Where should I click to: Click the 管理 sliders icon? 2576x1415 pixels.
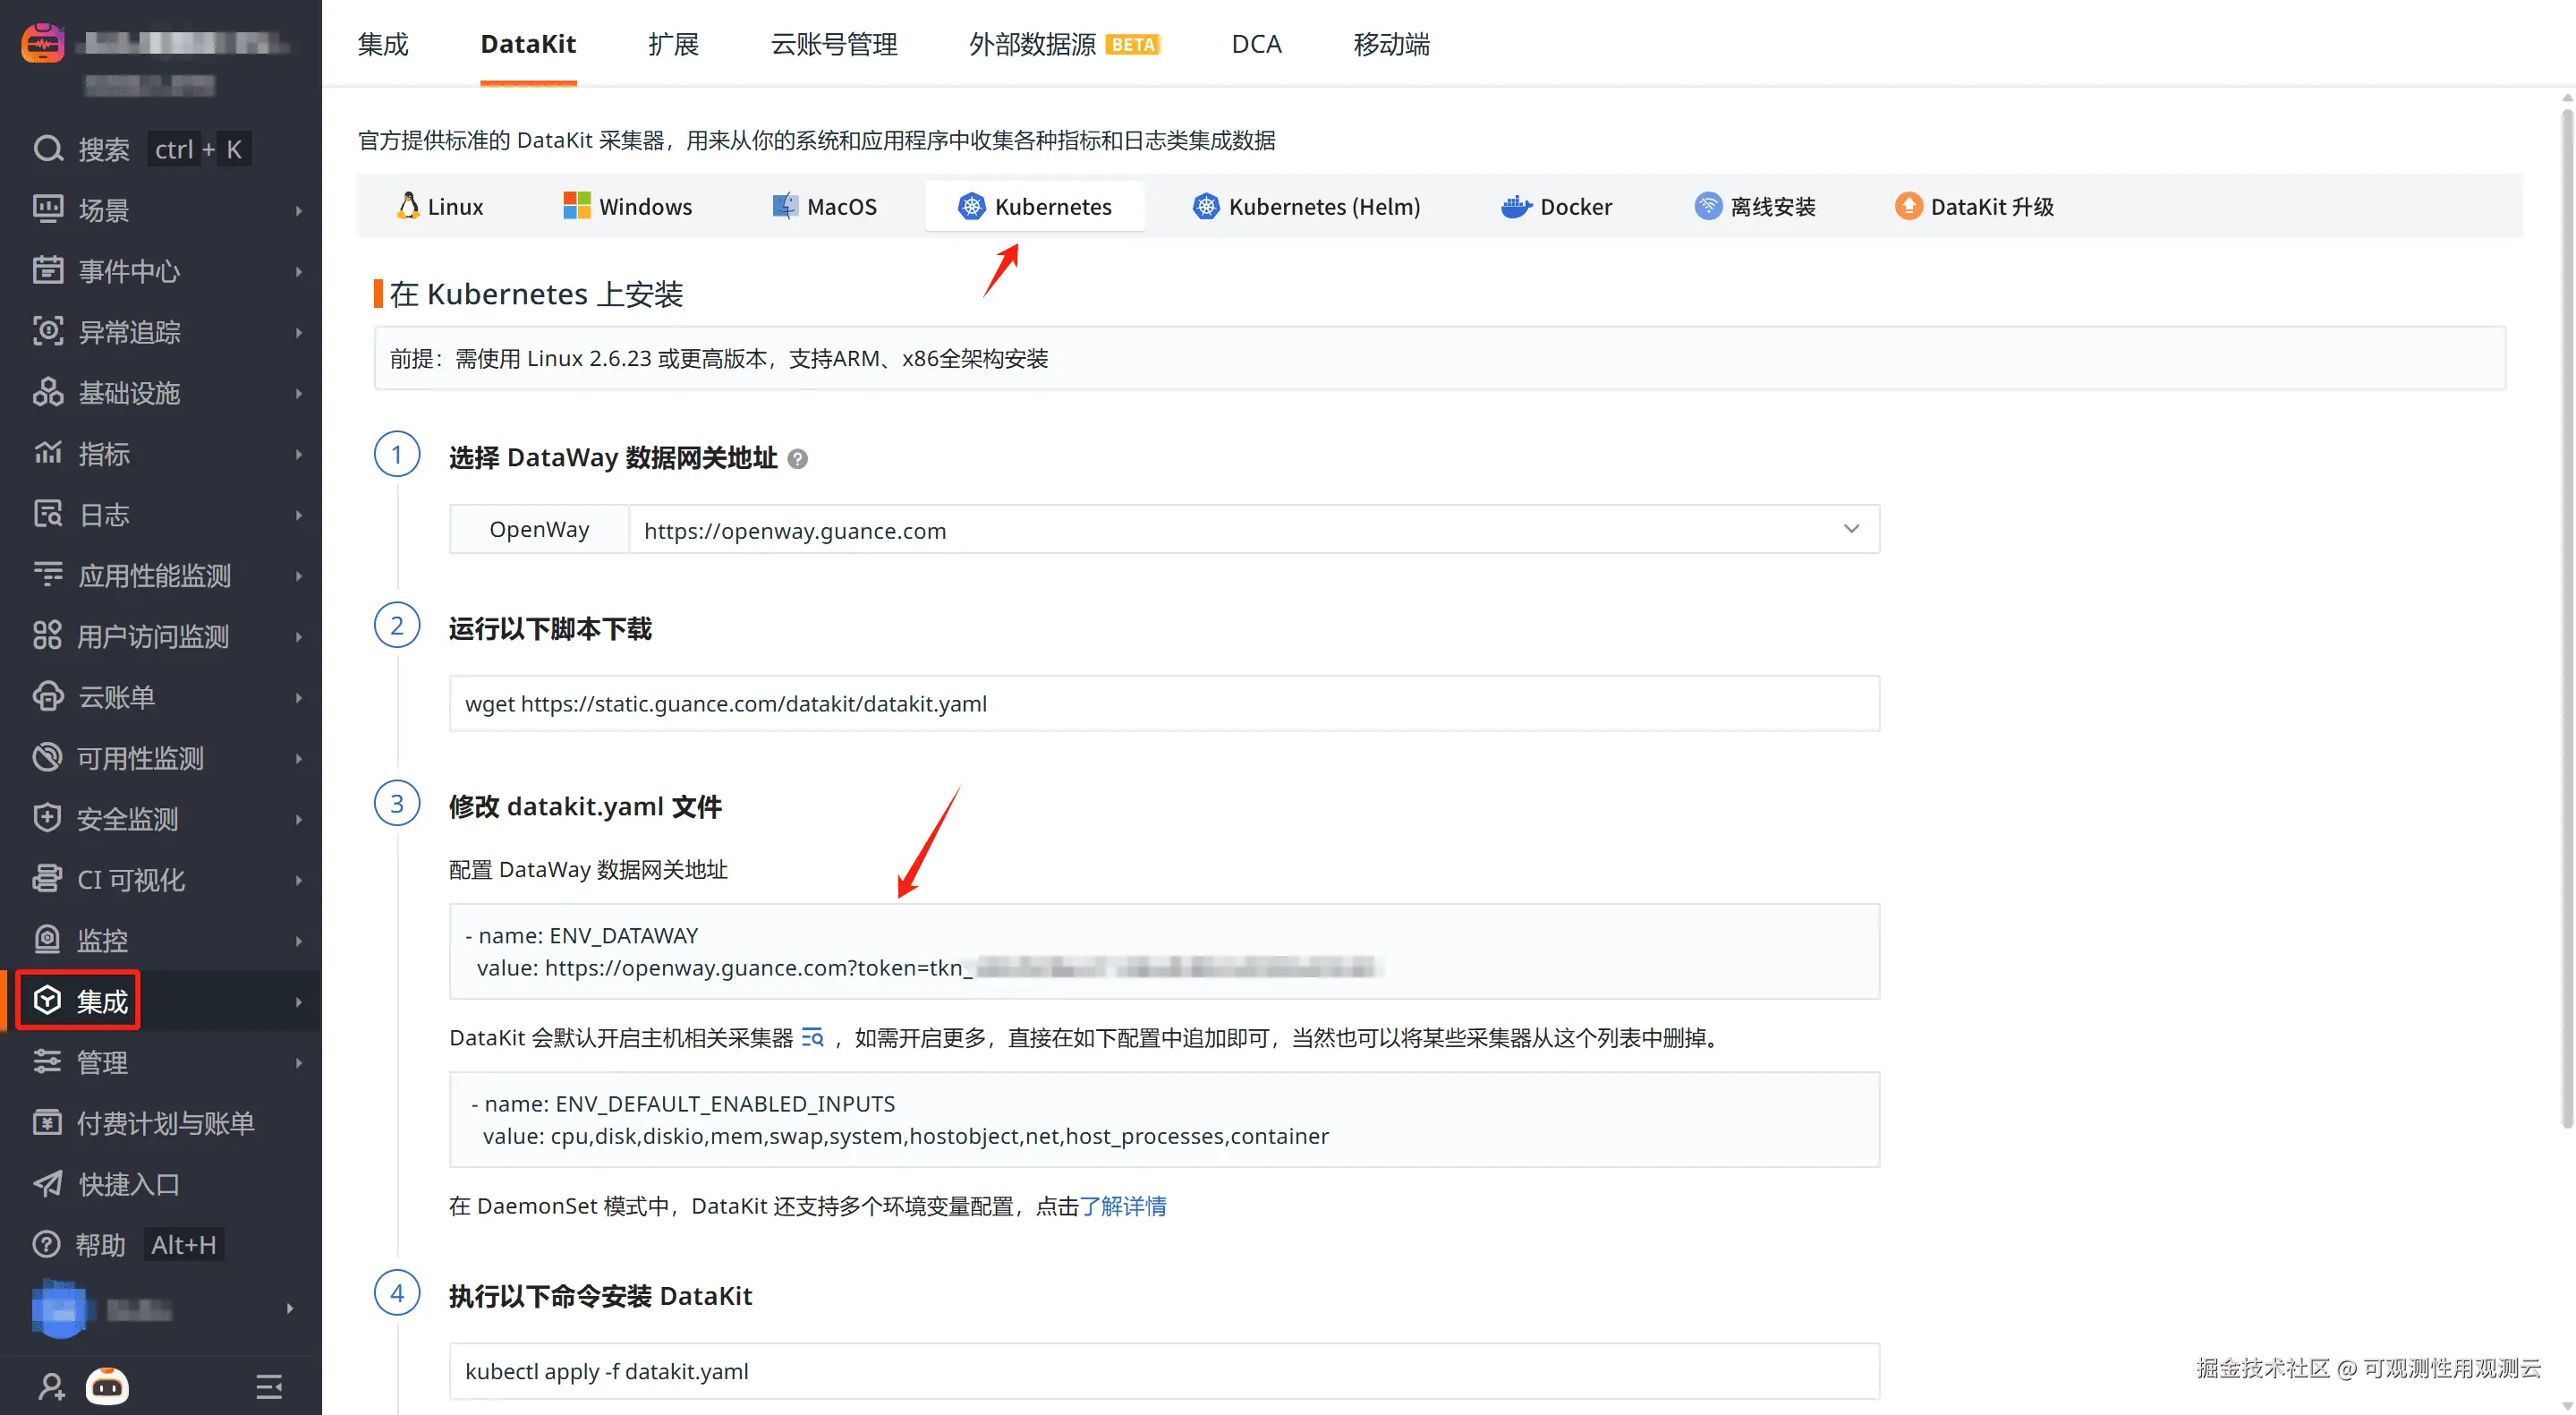pyautogui.click(x=48, y=1062)
